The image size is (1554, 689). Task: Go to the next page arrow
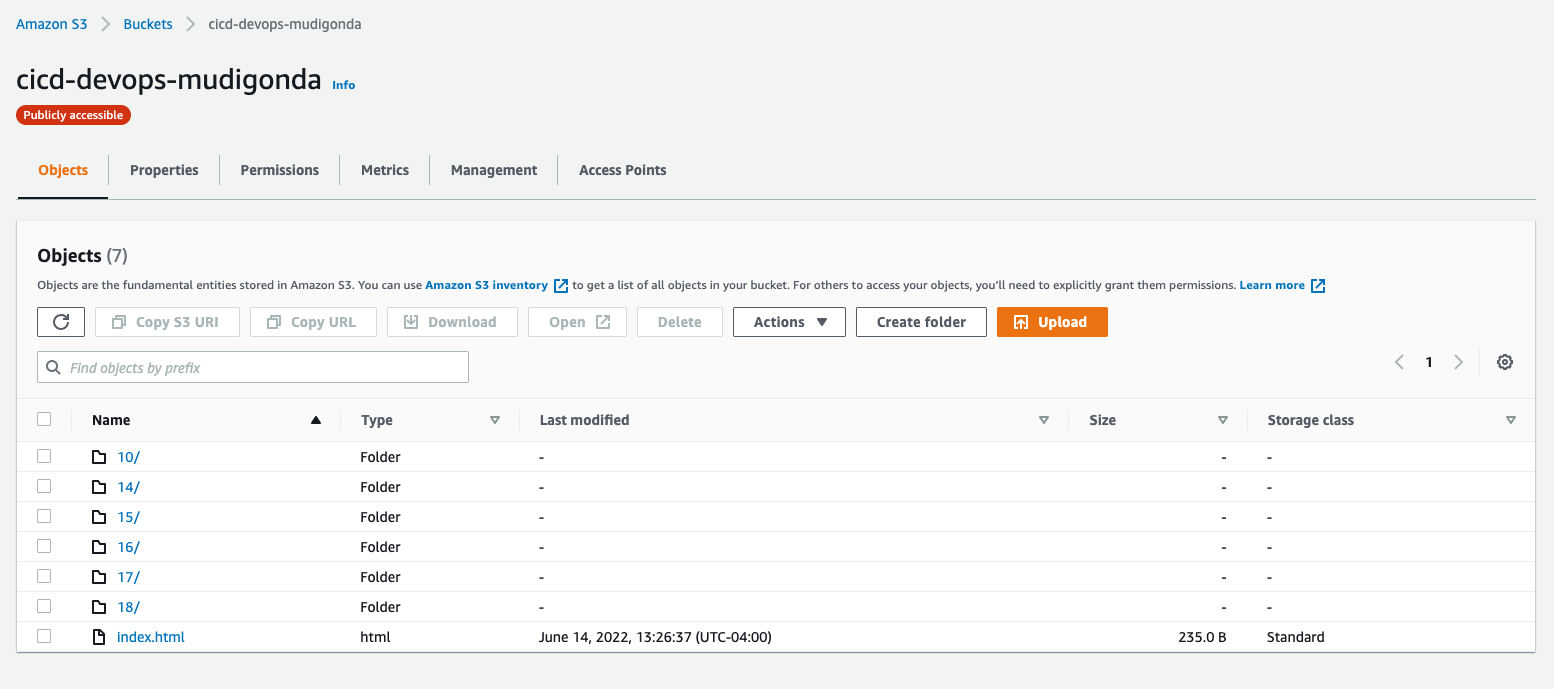(1459, 362)
